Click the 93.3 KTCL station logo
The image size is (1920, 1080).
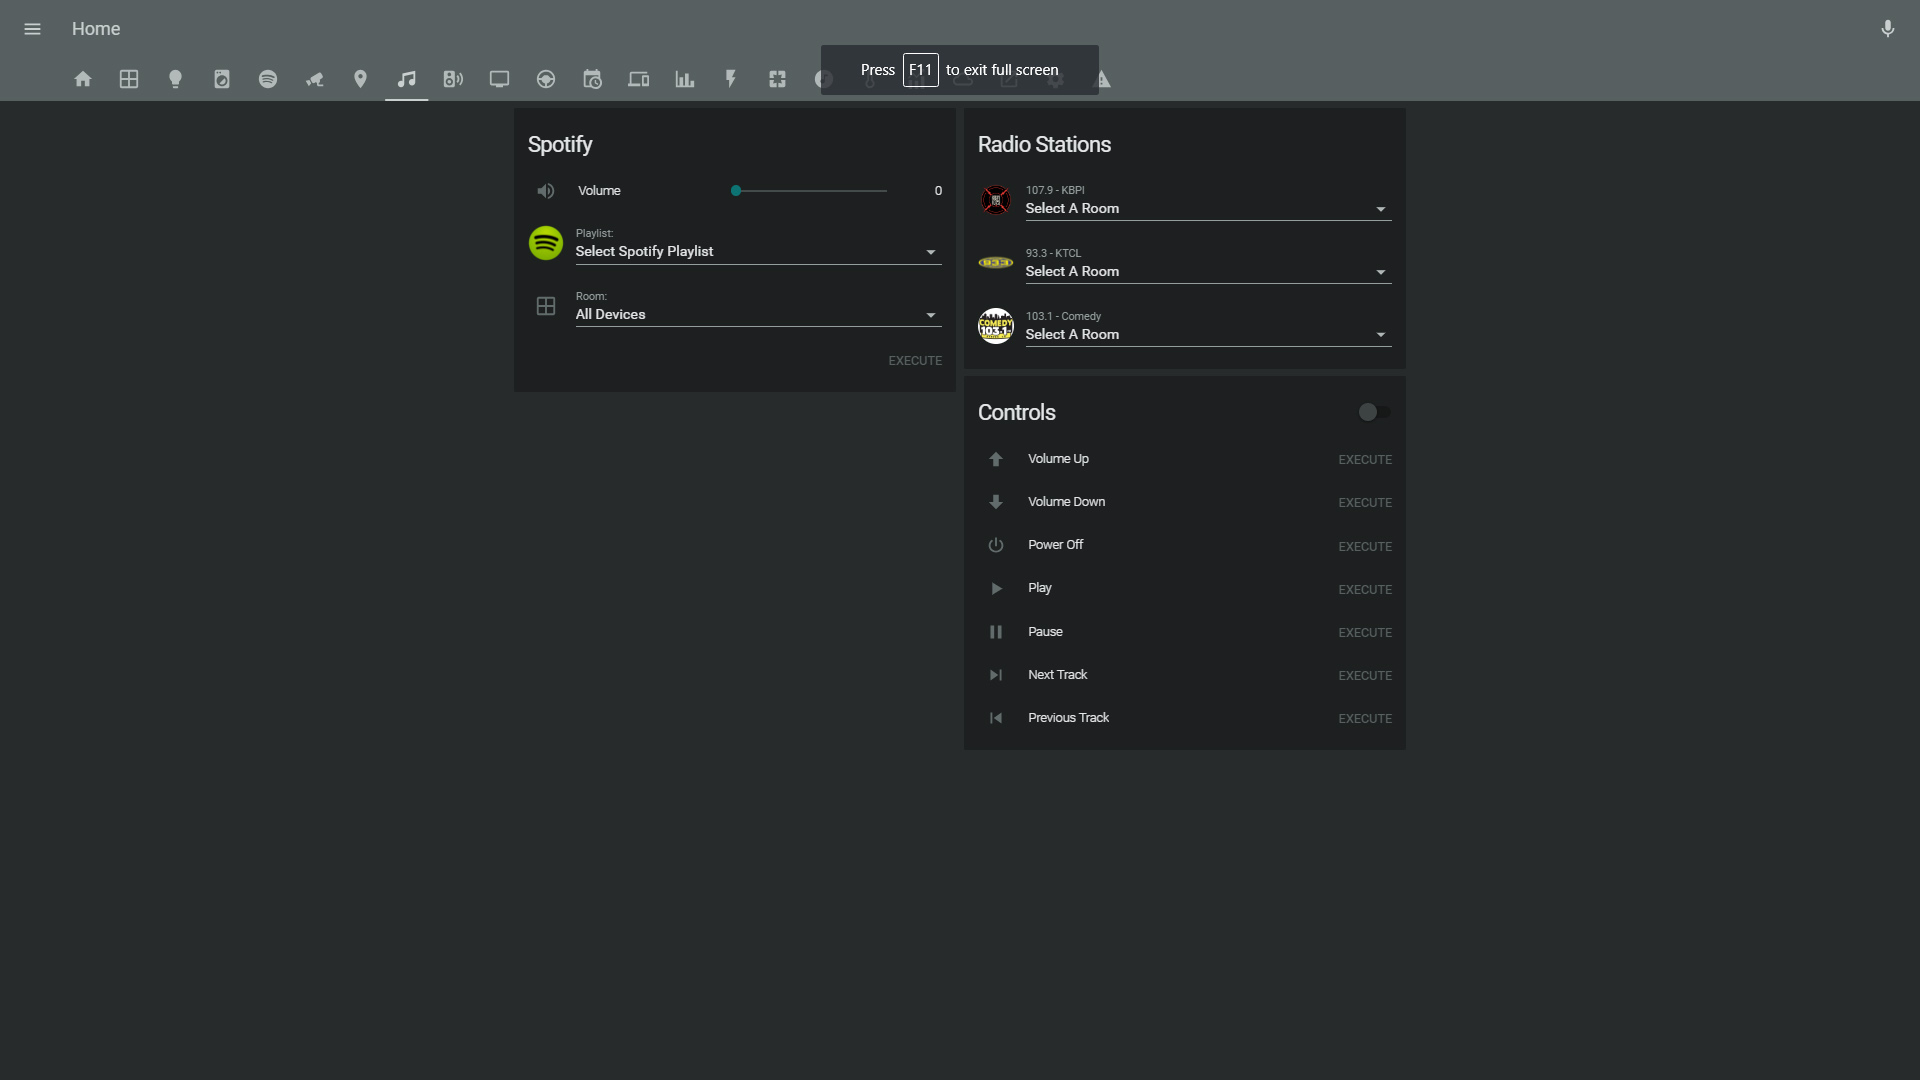(995, 263)
